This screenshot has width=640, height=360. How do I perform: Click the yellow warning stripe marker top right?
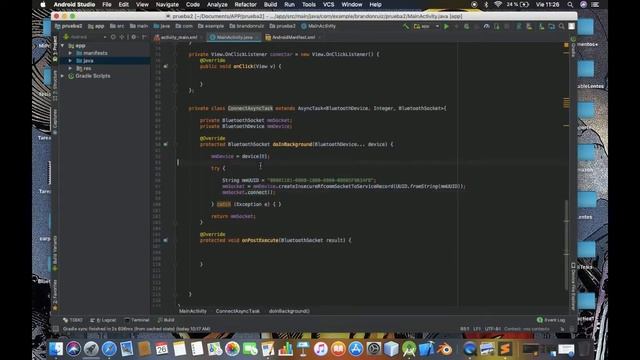click(566, 45)
